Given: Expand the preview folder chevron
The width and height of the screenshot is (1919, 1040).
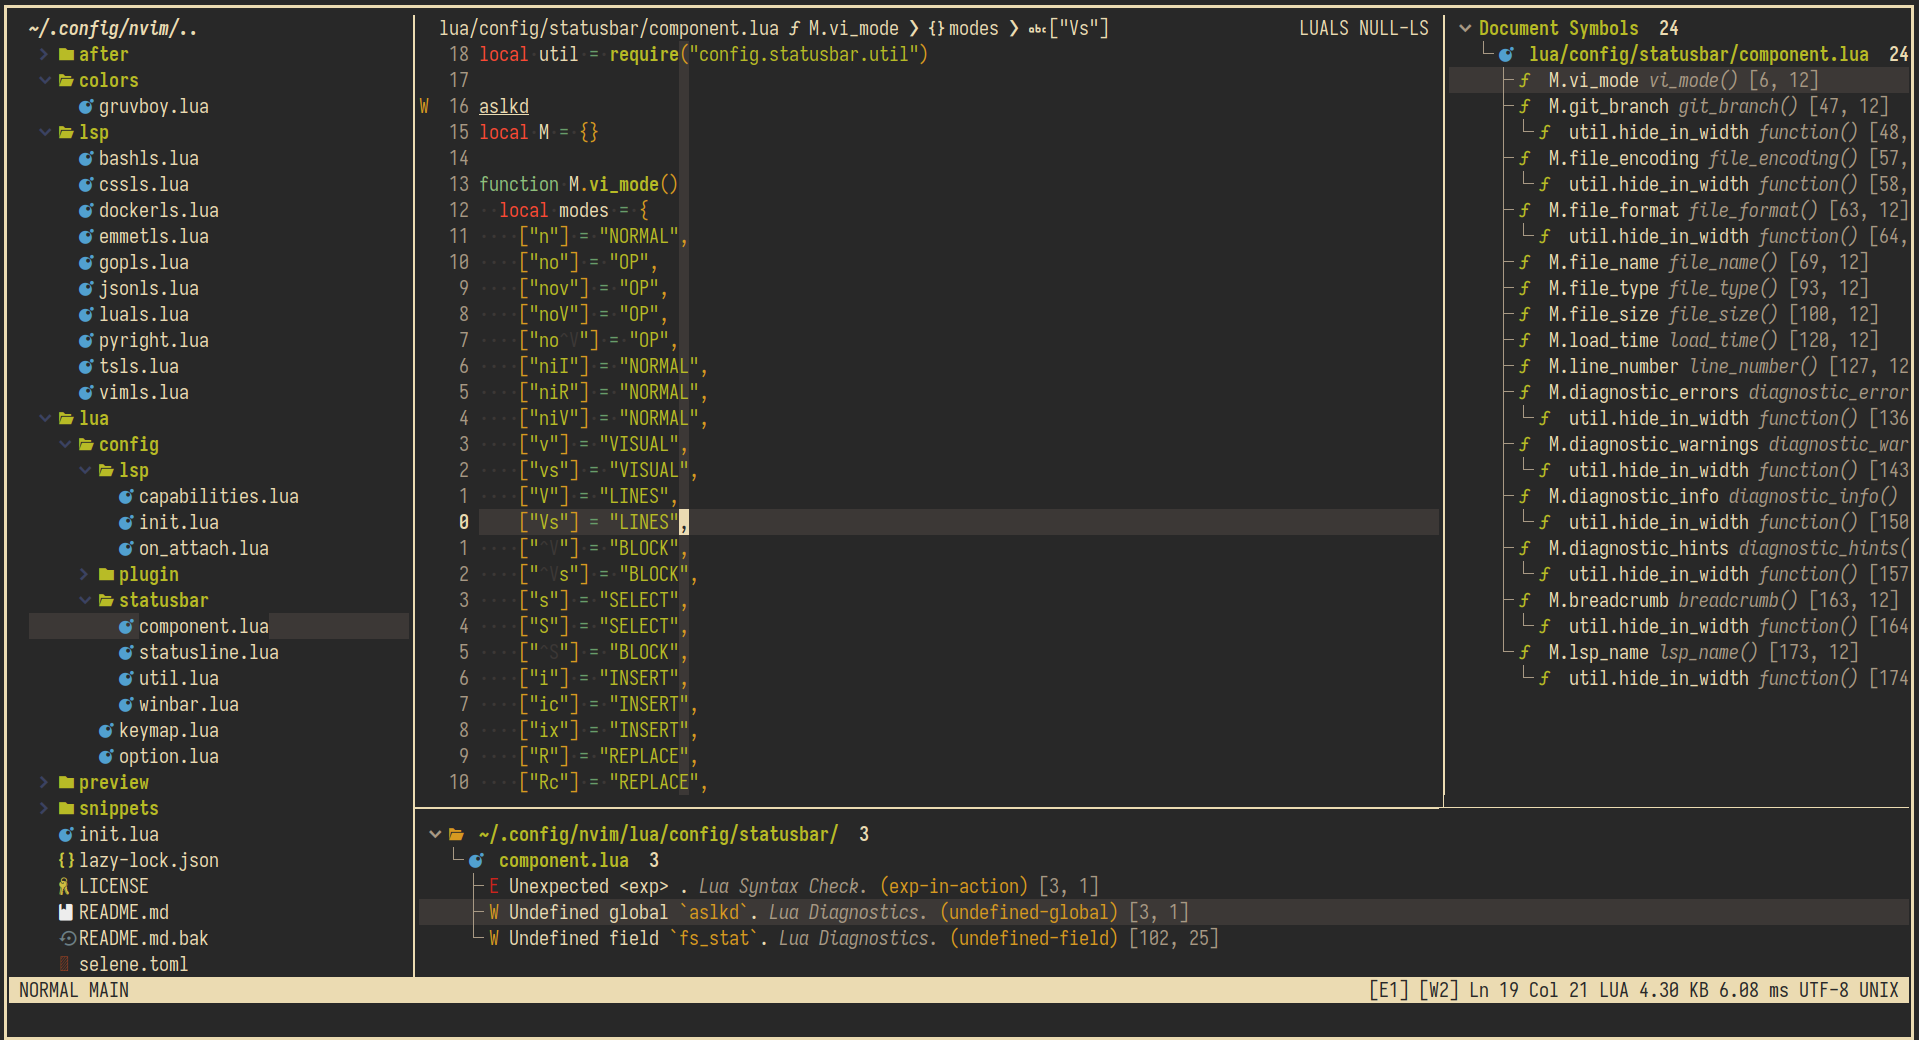Looking at the screenshot, I should pyautogui.click(x=44, y=782).
